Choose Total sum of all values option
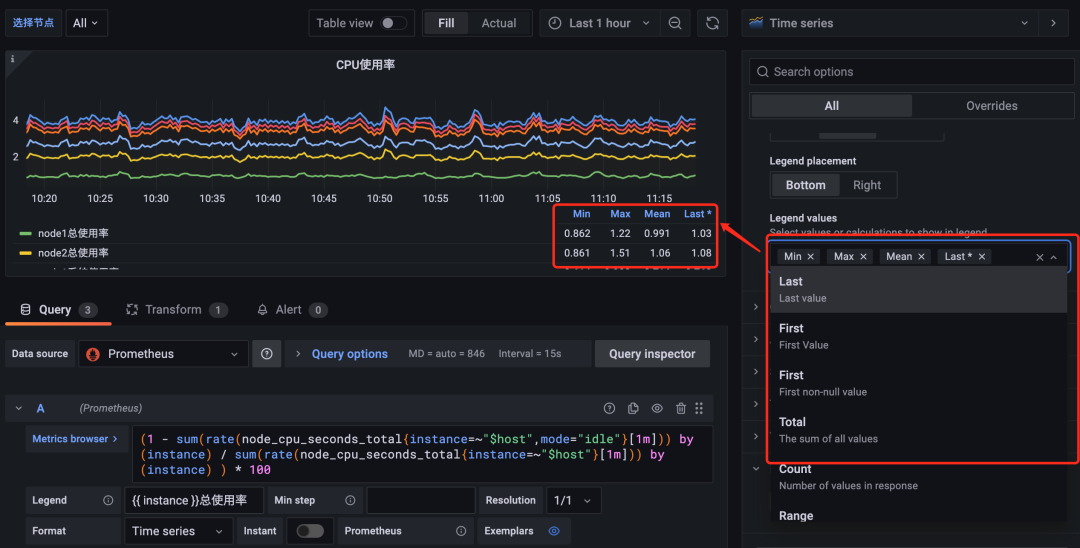The height and width of the screenshot is (548, 1080). pos(918,430)
